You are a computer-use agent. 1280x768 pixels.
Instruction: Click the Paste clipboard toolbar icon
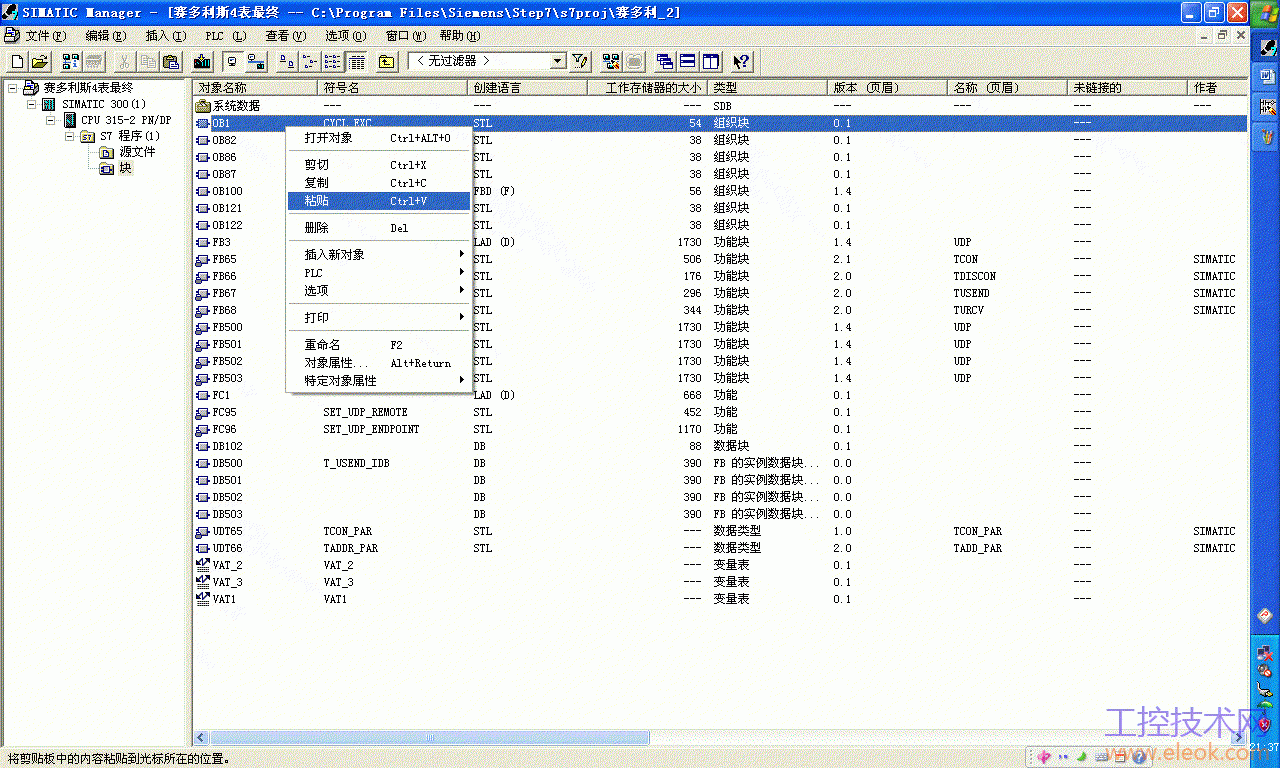click(x=171, y=62)
